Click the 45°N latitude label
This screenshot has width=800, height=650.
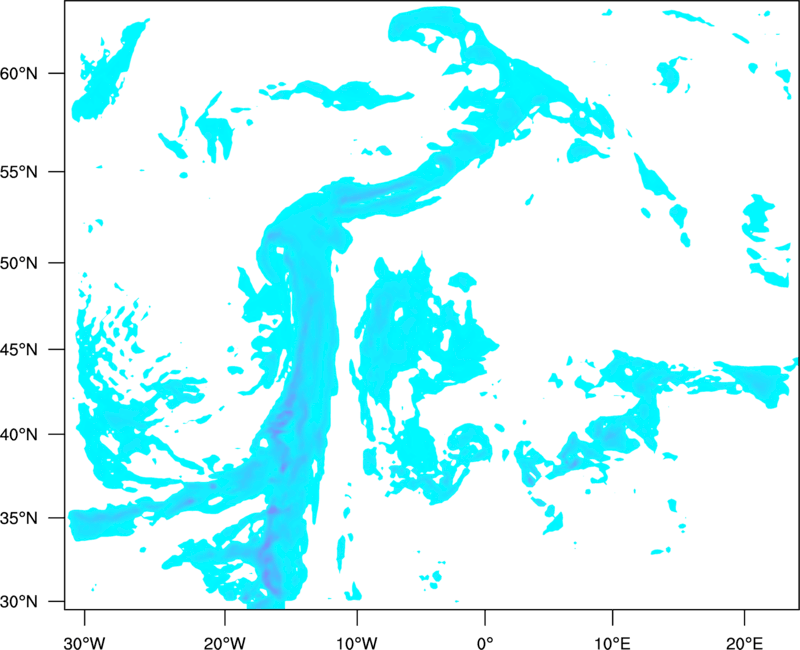(x=19, y=350)
